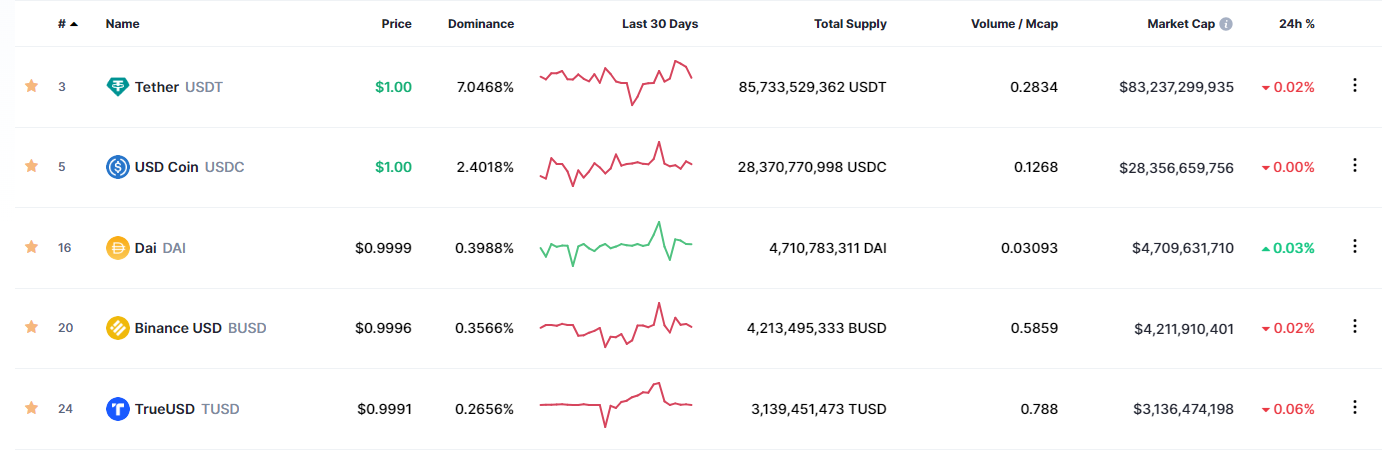The image size is (1382, 453).
Task: Click total supply 85,733,529,362 USDT
Action: point(812,87)
